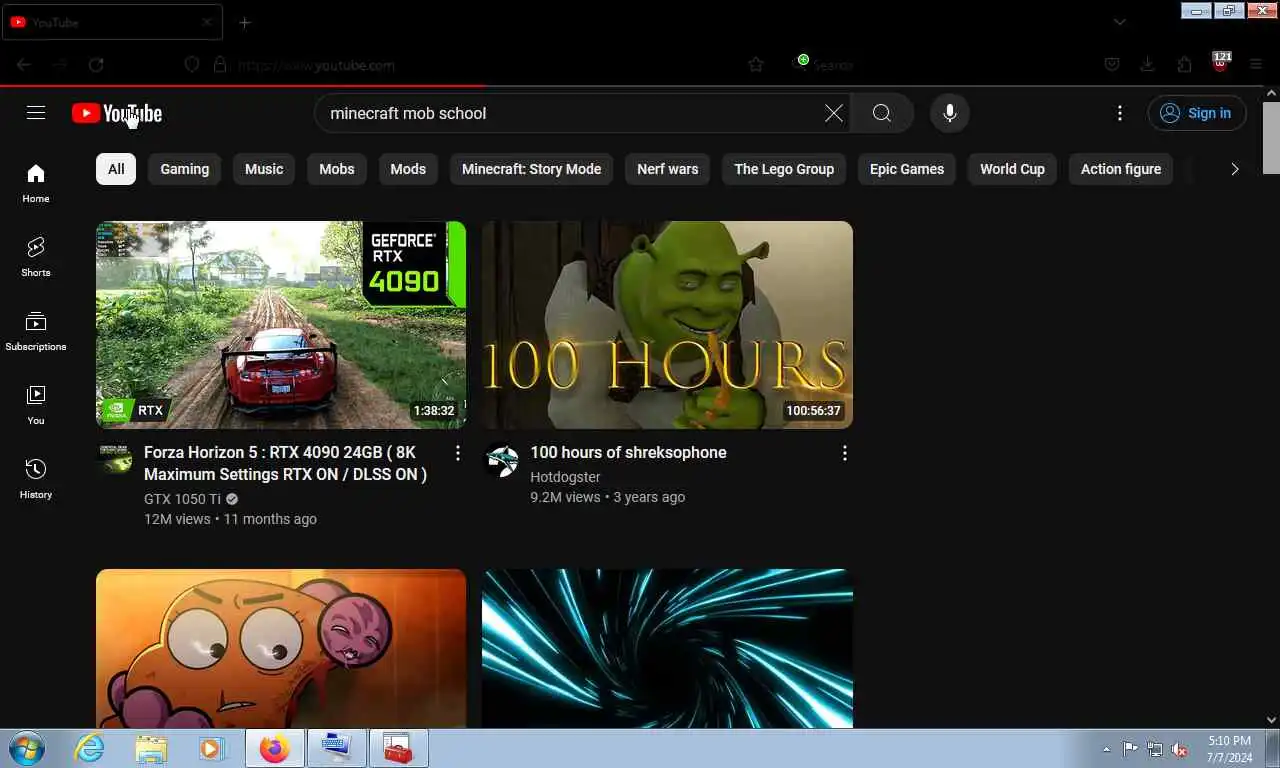Select the Music filter chip
The height and width of the screenshot is (768, 1280).
264,169
